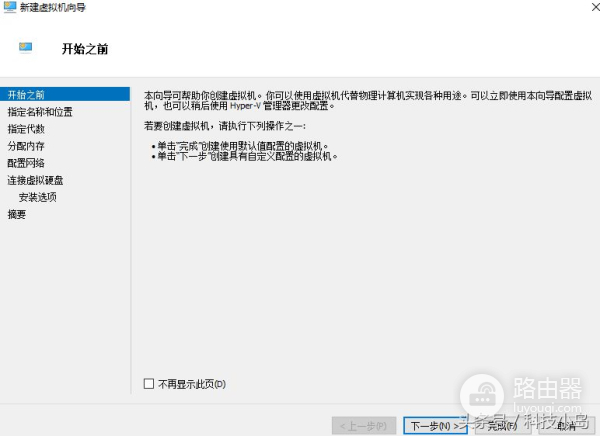Enable the 不再显示此页 checkbox
This screenshot has width=600, height=436.
[x=149, y=384]
